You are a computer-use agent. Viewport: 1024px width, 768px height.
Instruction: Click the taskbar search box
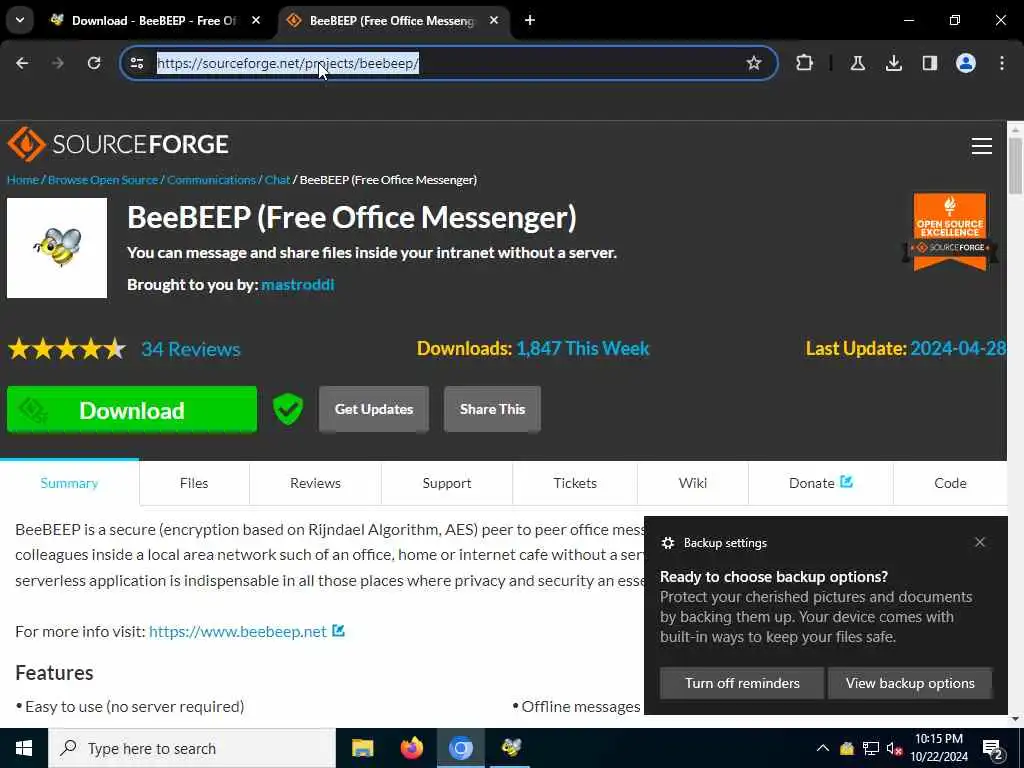tap(192, 748)
